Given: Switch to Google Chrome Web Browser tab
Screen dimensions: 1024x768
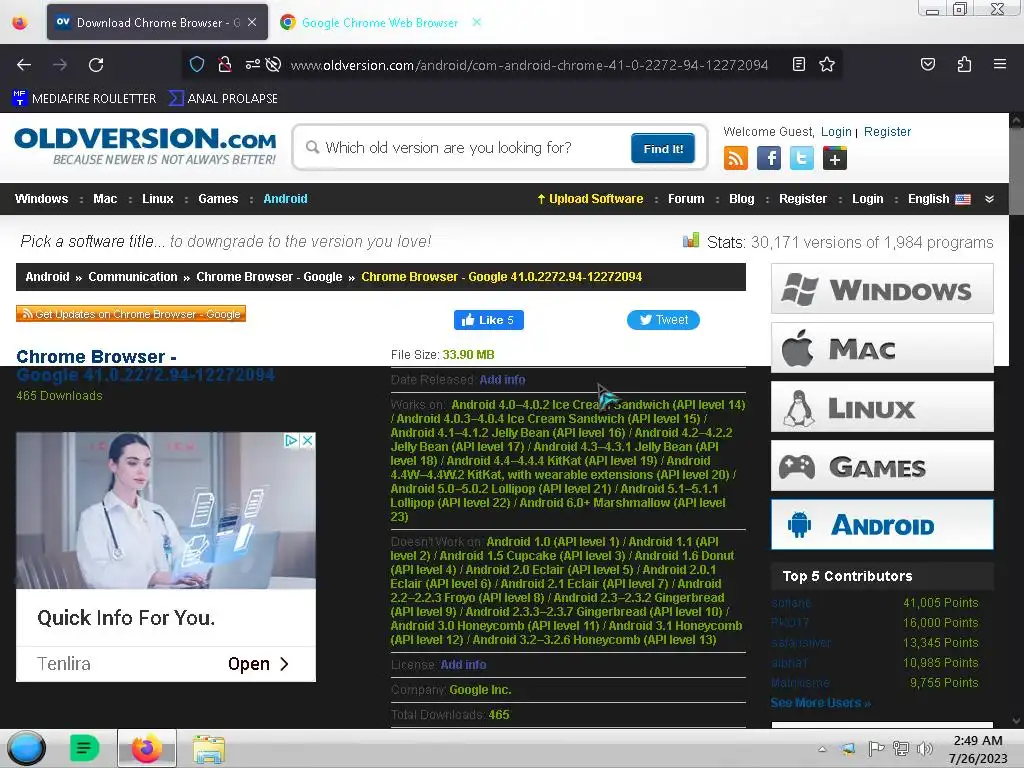Looking at the screenshot, I should [x=379, y=22].
